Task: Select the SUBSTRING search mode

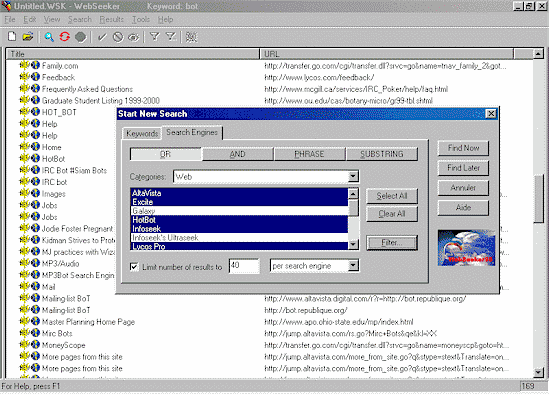Action: coord(382,154)
